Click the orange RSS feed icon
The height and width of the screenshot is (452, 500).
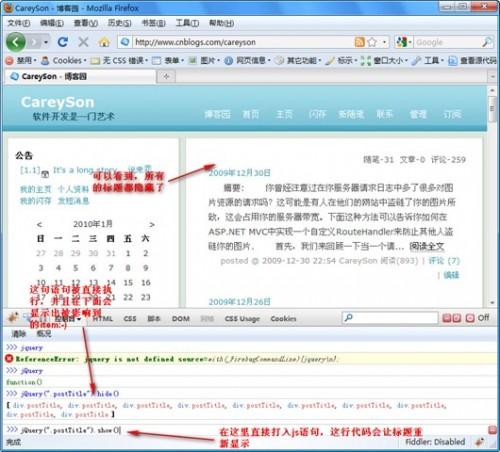(x=360, y=42)
